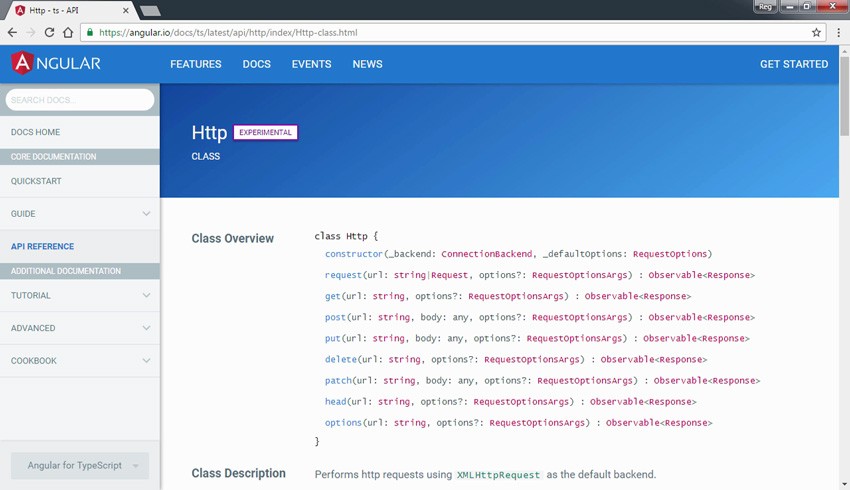Click the request method link
The width and height of the screenshot is (850, 490).
343,275
